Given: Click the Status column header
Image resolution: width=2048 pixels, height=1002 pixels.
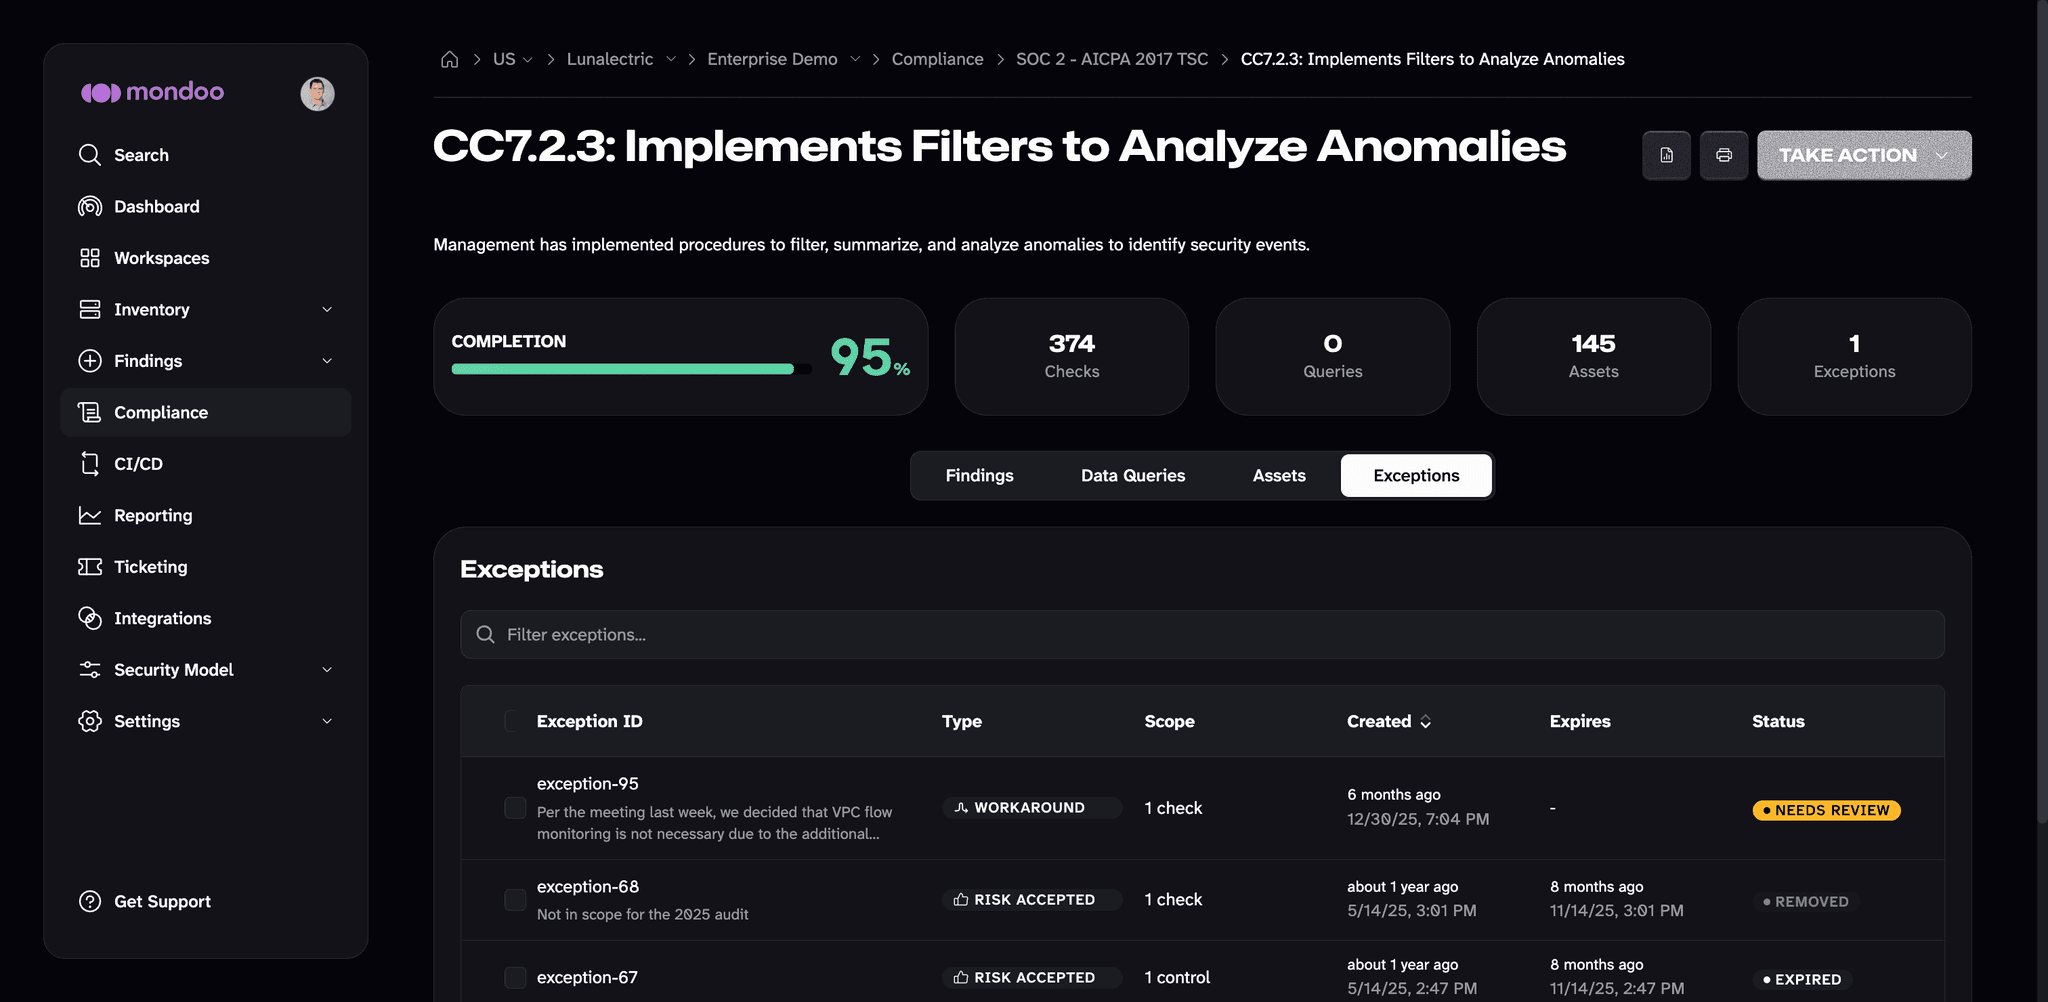Looking at the screenshot, I should click(1778, 721).
